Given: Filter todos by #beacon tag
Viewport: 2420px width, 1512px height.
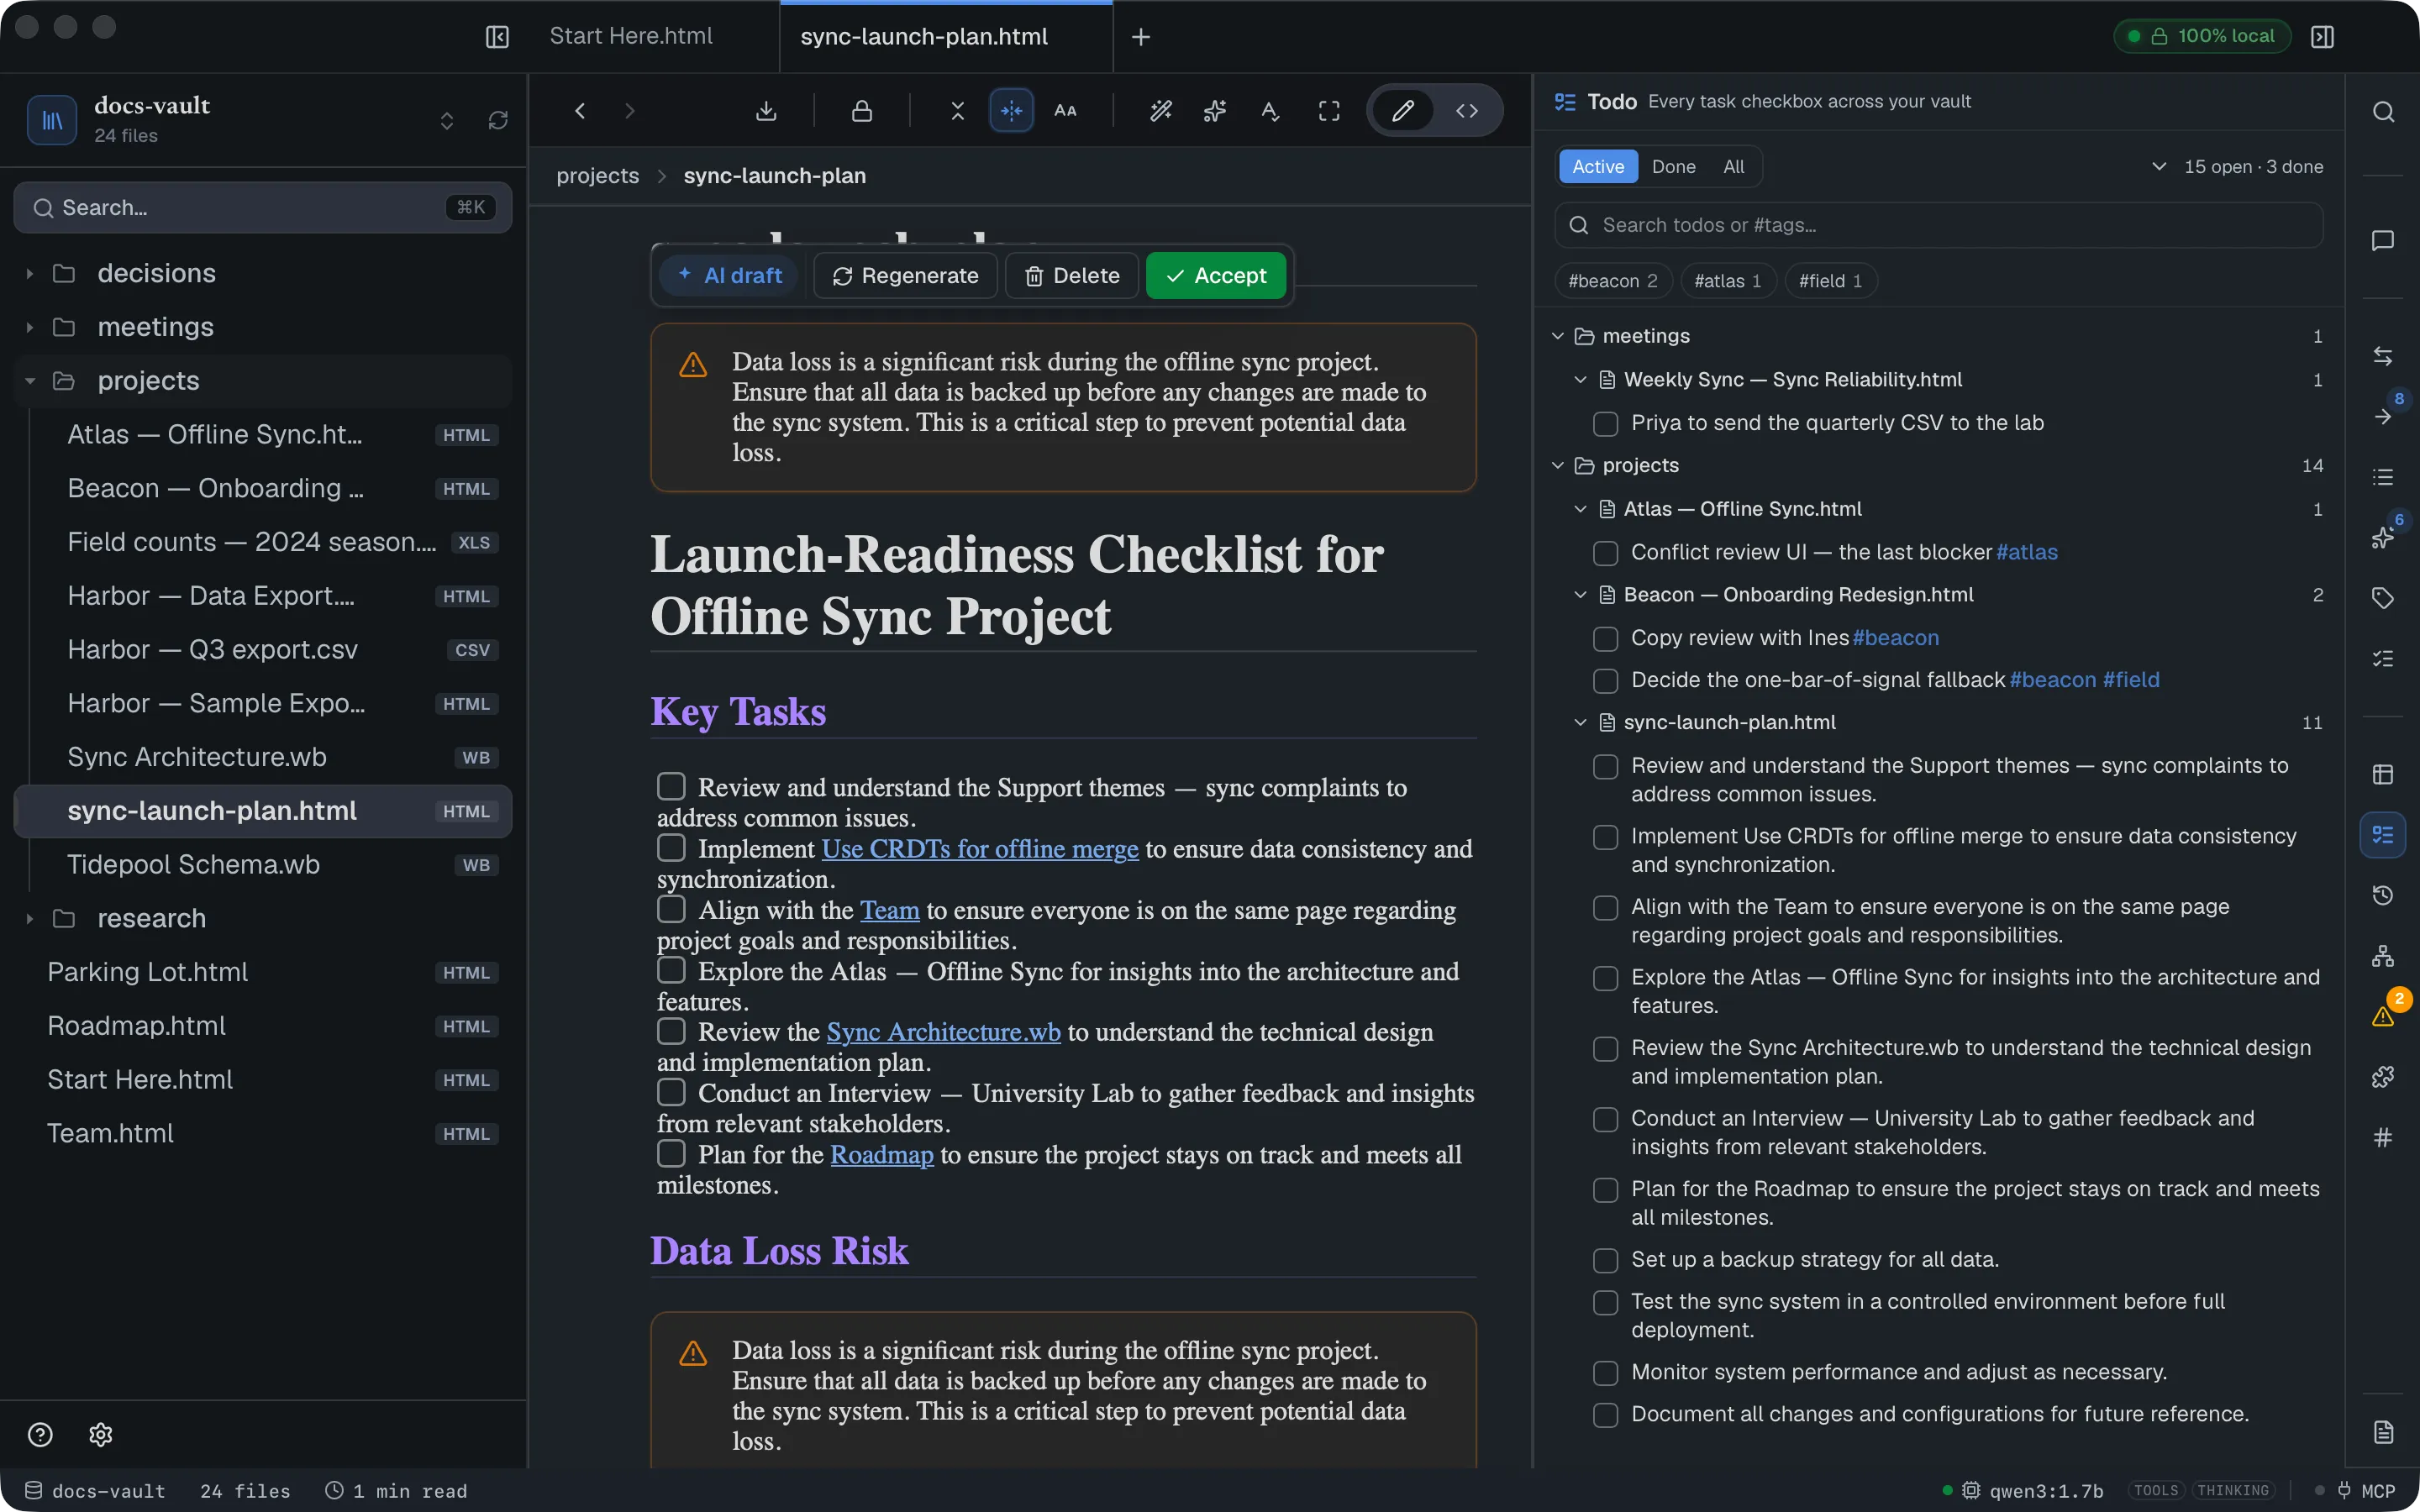Looking at the screenshot, I should (x=1612, y=281).
